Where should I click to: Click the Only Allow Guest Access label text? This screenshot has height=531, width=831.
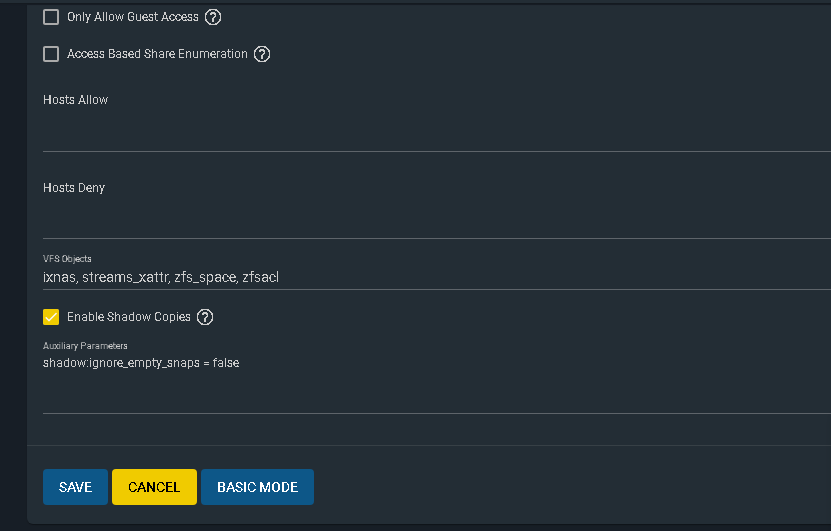tap(132, 17)
